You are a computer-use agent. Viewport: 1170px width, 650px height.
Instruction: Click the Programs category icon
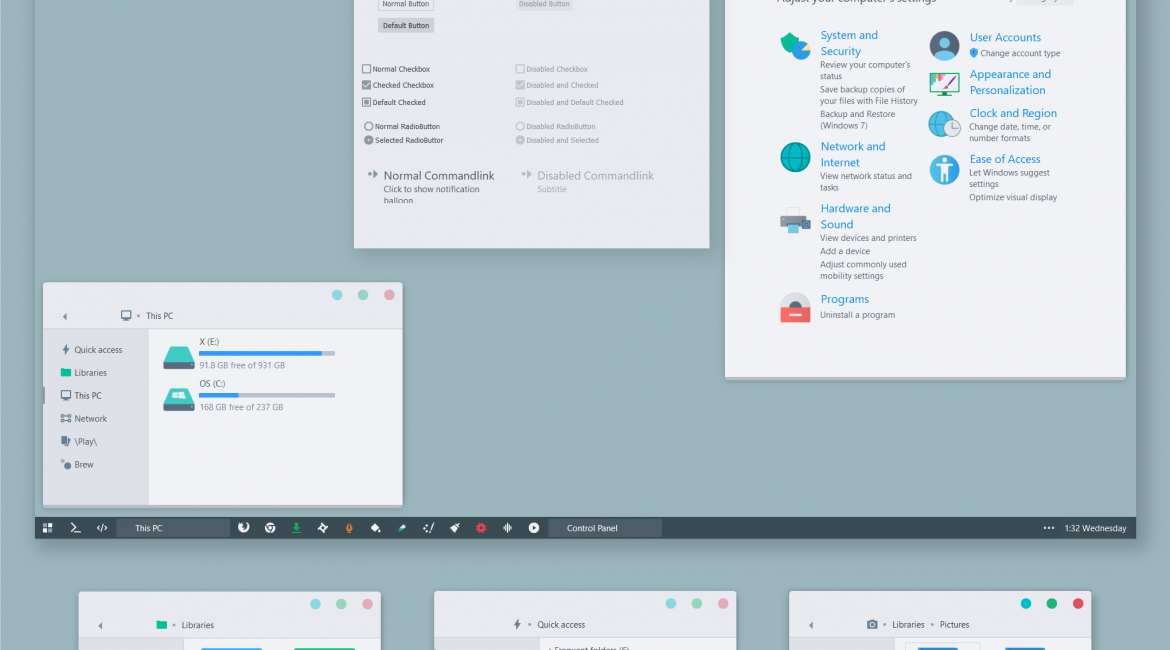coord(795,307)
